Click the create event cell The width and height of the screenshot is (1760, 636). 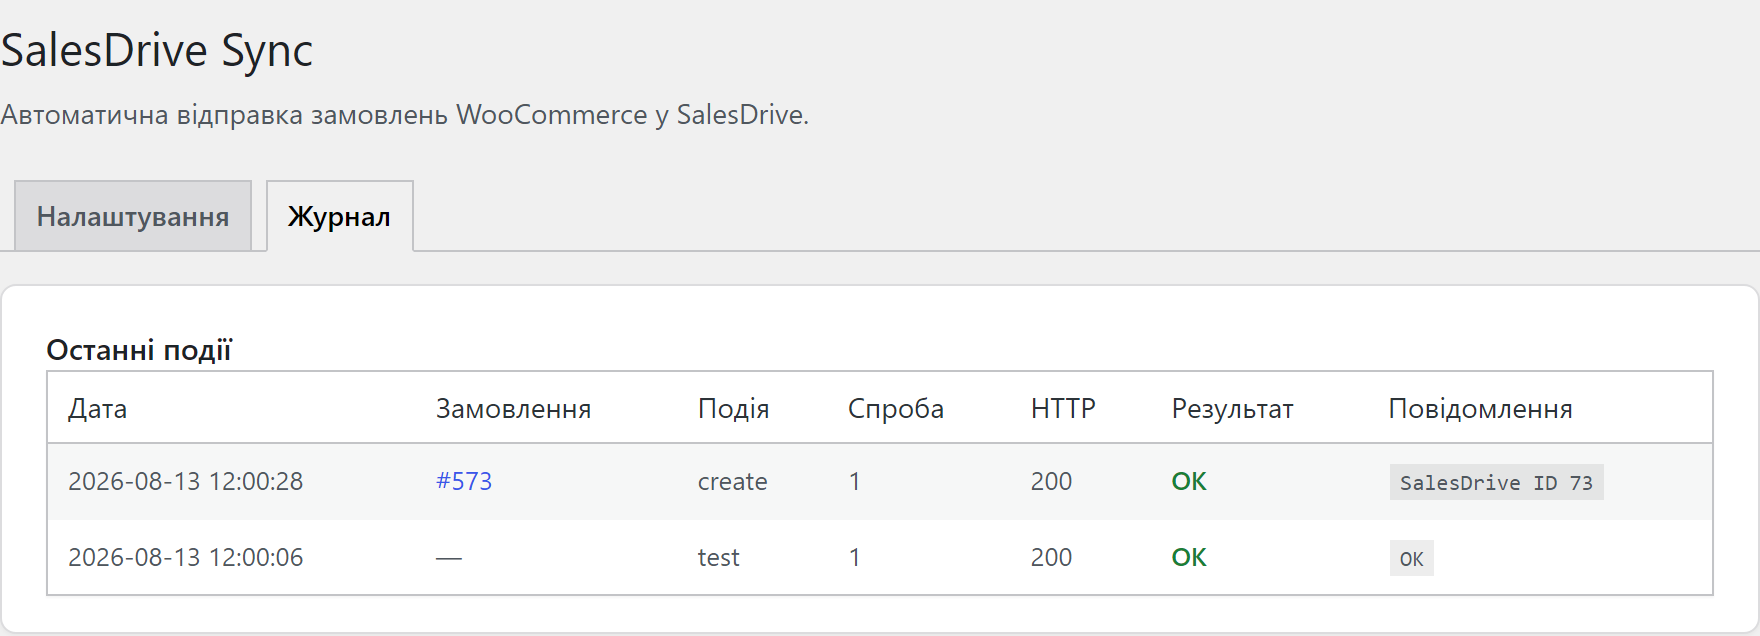733,481
